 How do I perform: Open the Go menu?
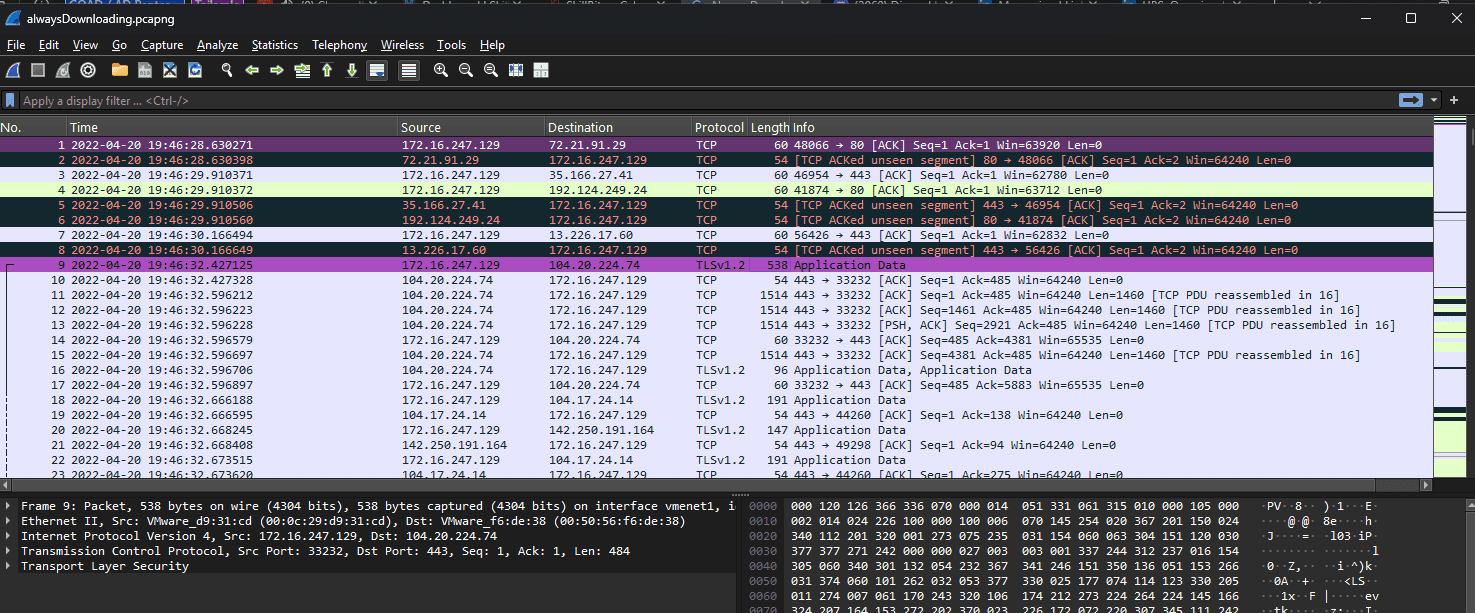(119, 45)
